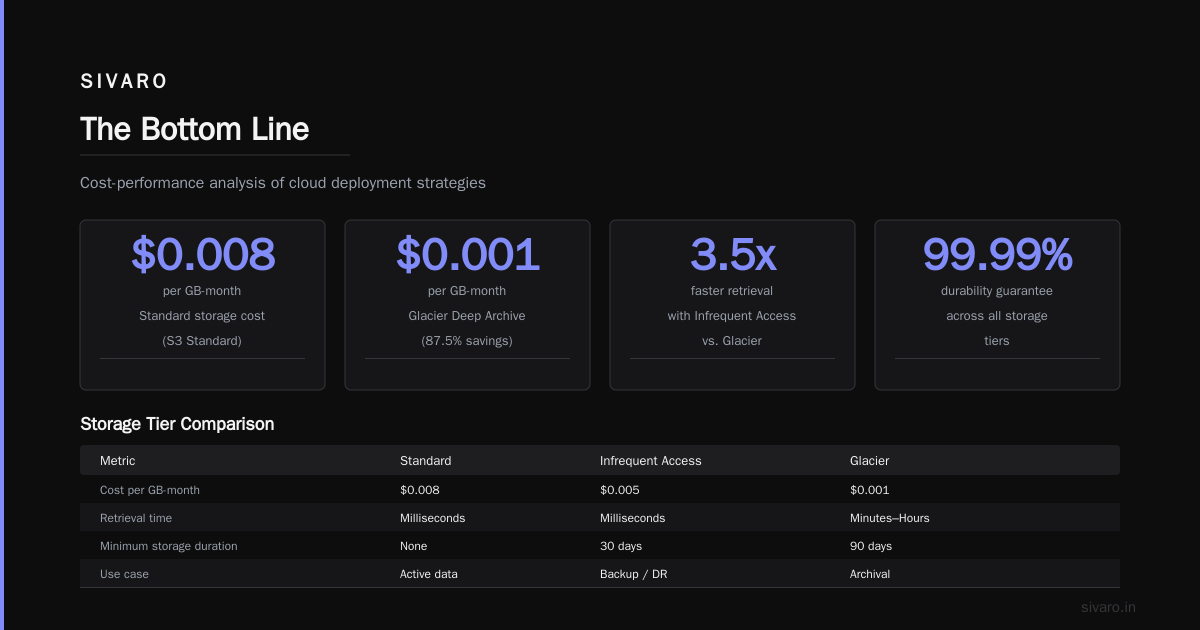The height and width of the screenshot is (630, 1200).
Task: Click the Infrequent Access column header
Action: tap(651, 461)
